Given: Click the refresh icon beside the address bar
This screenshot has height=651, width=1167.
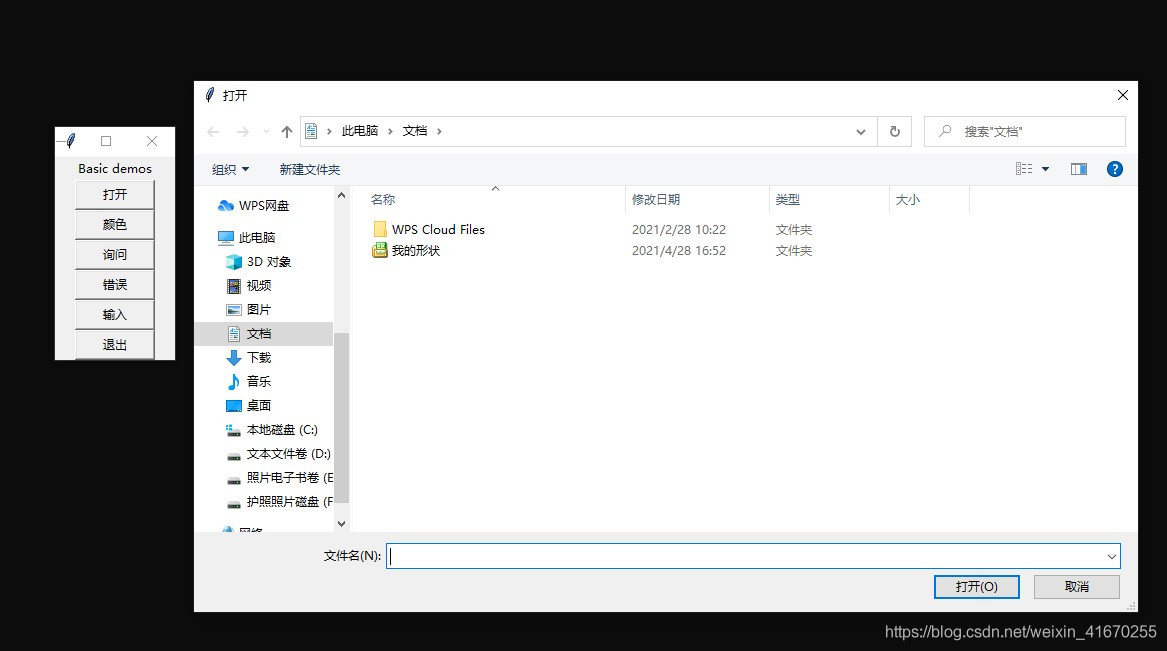Looking at the screenshot, I should (x=894, y=131).
